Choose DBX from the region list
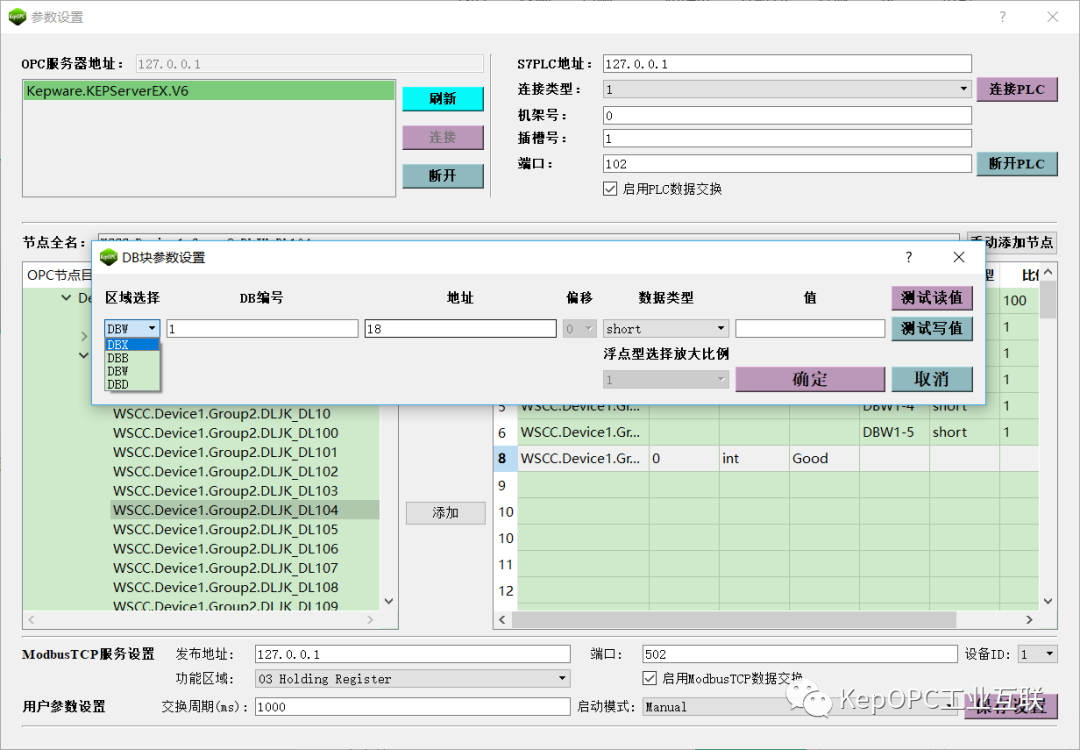This screenshot has width=1080, height=750. (132, 344)
